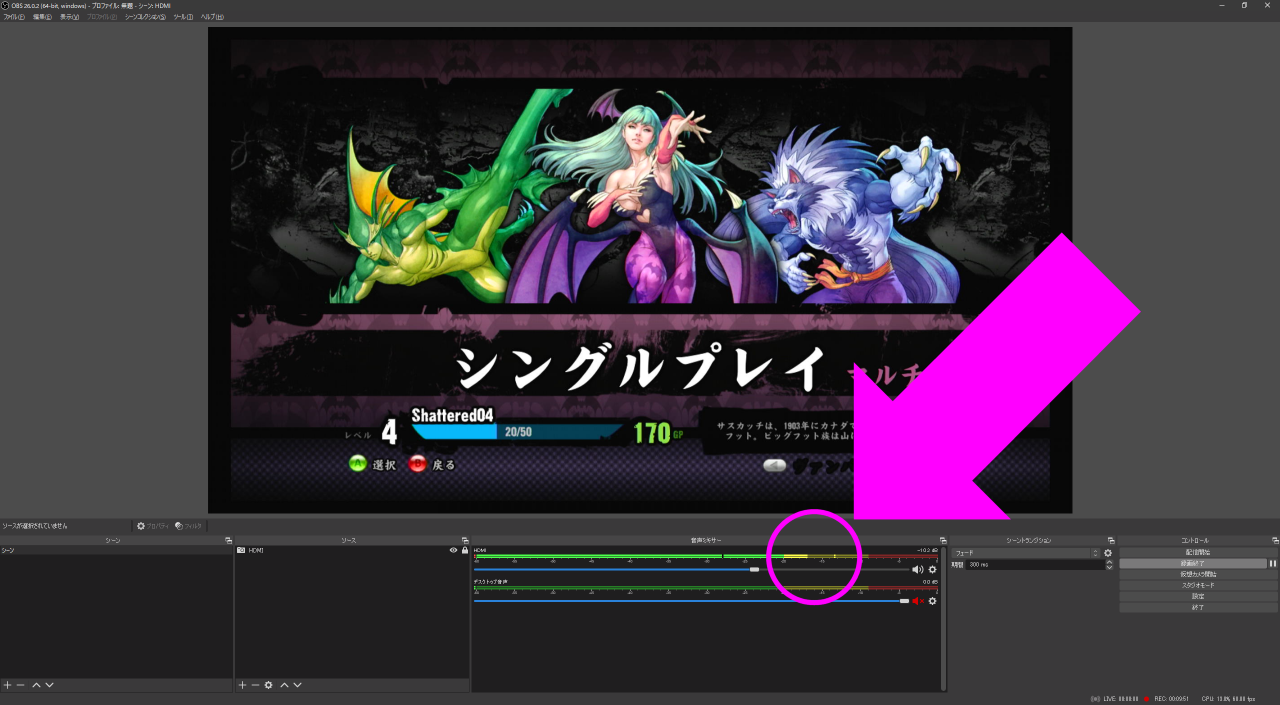
Task: Pop out the シーン dock panel
Action: (x=228, y=540)
